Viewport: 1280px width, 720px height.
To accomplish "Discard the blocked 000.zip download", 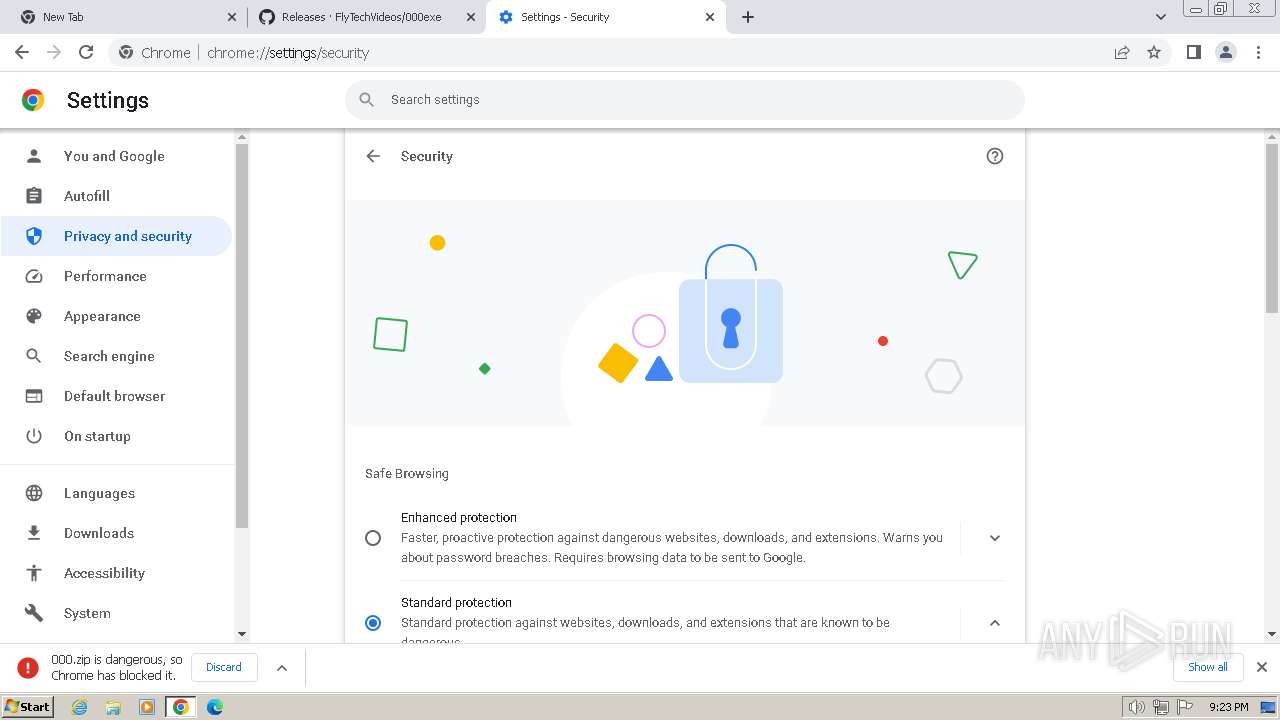I will coord(224,667).
